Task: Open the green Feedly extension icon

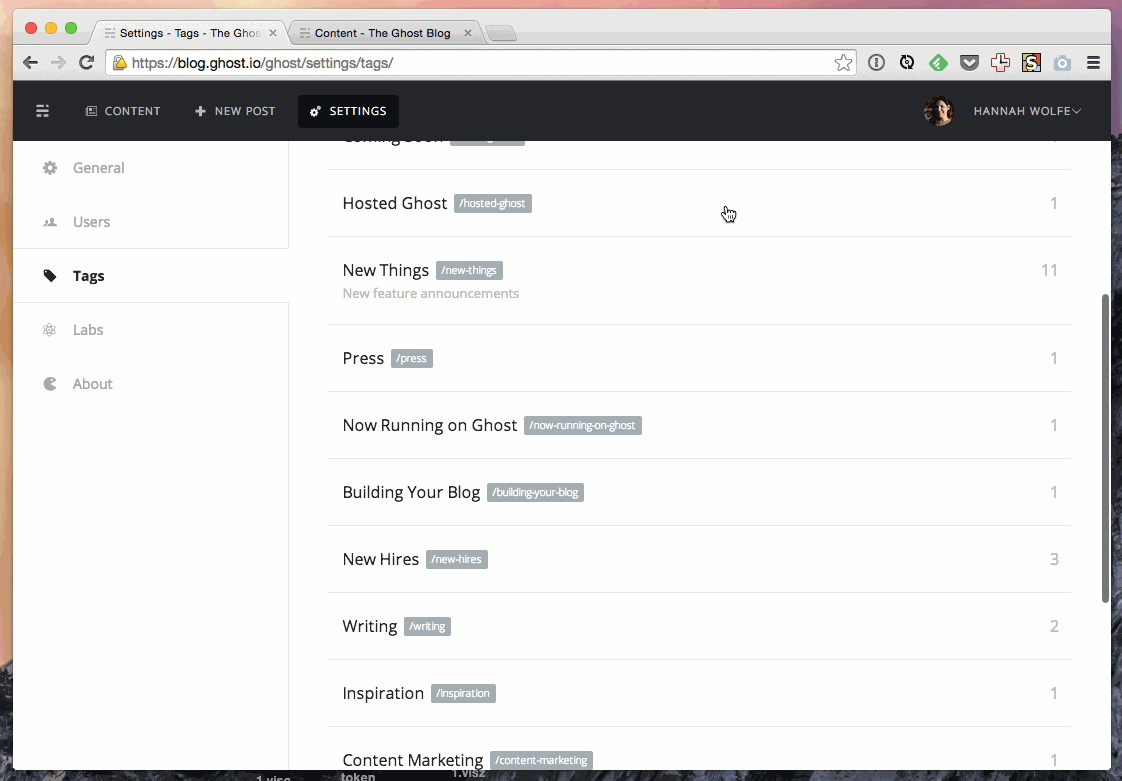Action: pos(938,63)
